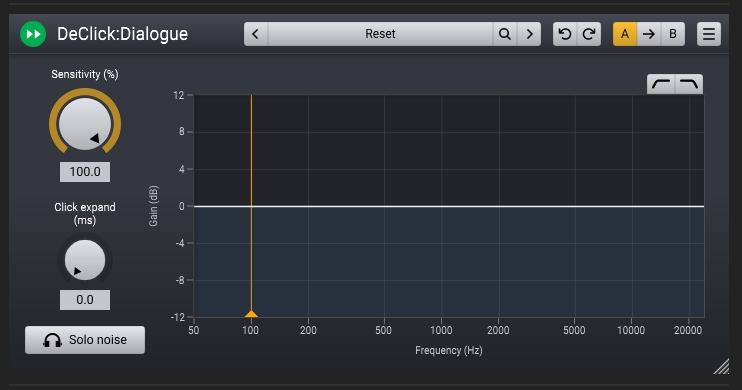Select the orange frequency marker at 100 Hz
742x390 pixels.
251,314
